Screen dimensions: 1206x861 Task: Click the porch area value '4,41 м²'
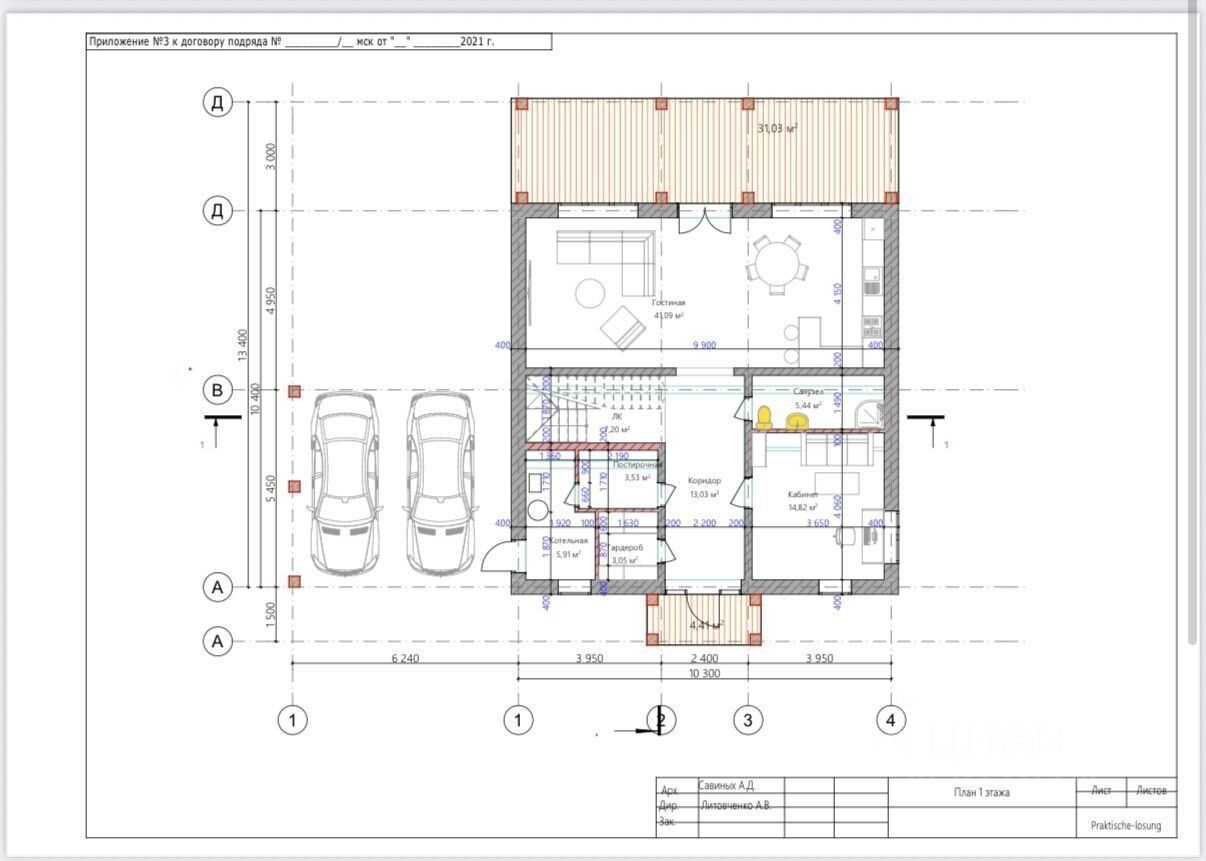pyautogui.click(x=705, y=625)
